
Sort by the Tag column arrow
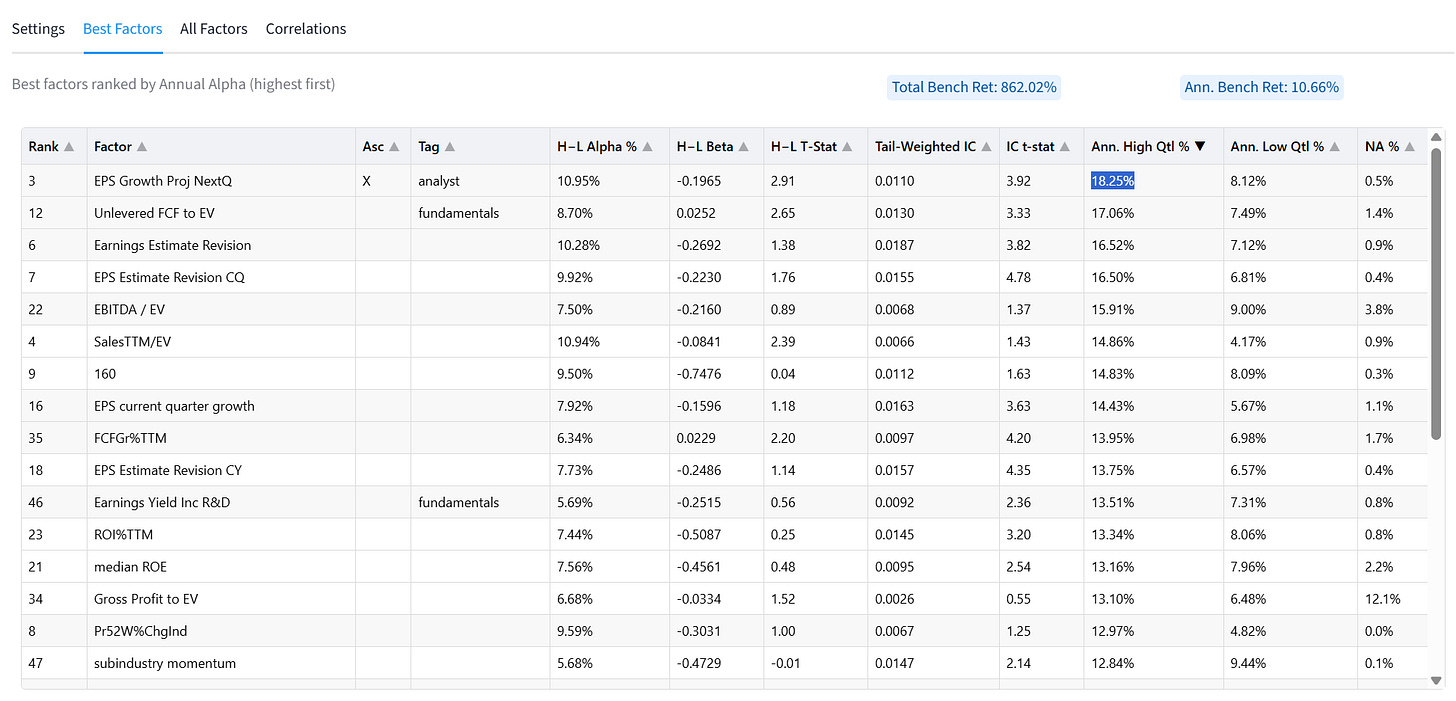point(450,147)
